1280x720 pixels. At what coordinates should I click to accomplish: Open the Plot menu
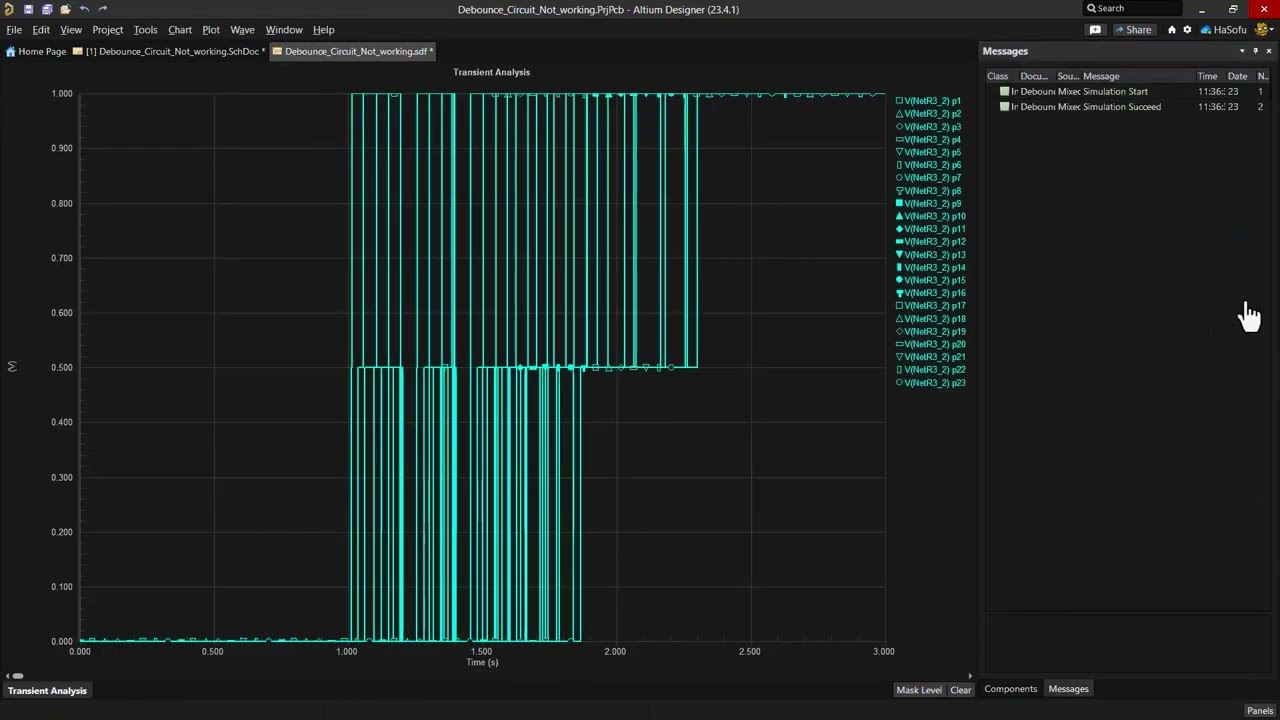pos(211,30)
